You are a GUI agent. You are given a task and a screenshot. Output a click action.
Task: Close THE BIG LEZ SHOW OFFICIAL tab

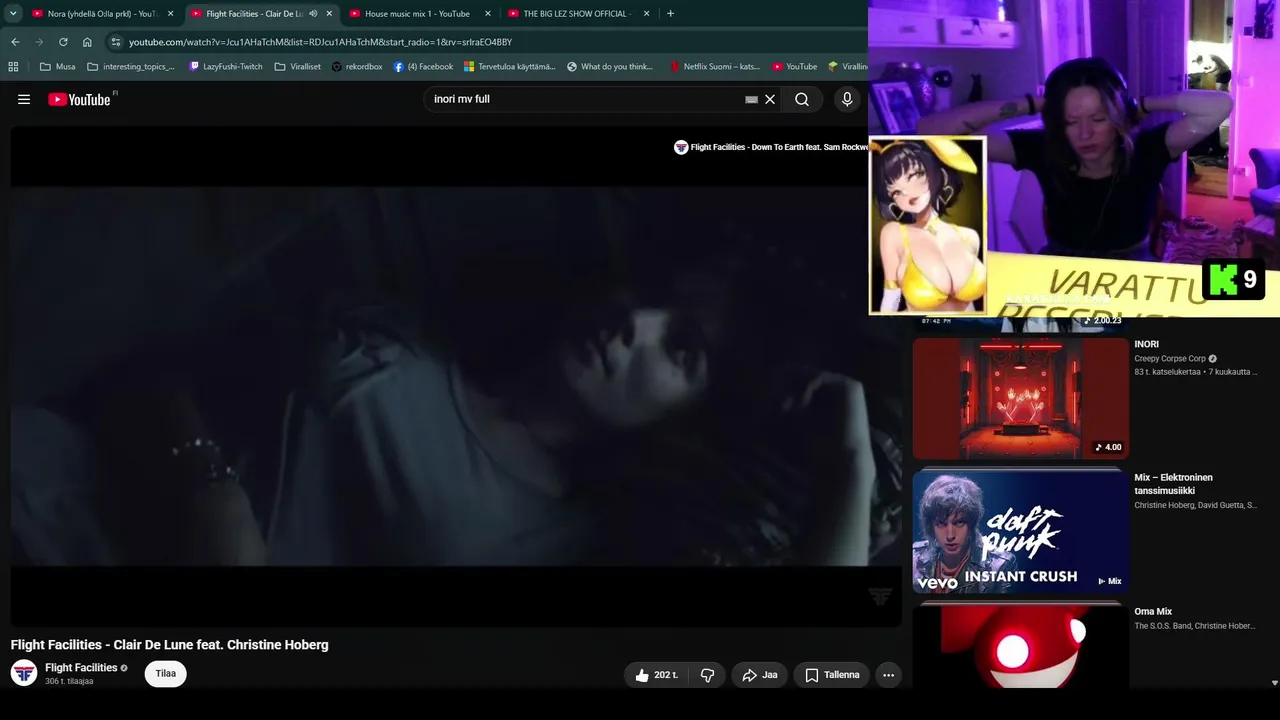647,14
